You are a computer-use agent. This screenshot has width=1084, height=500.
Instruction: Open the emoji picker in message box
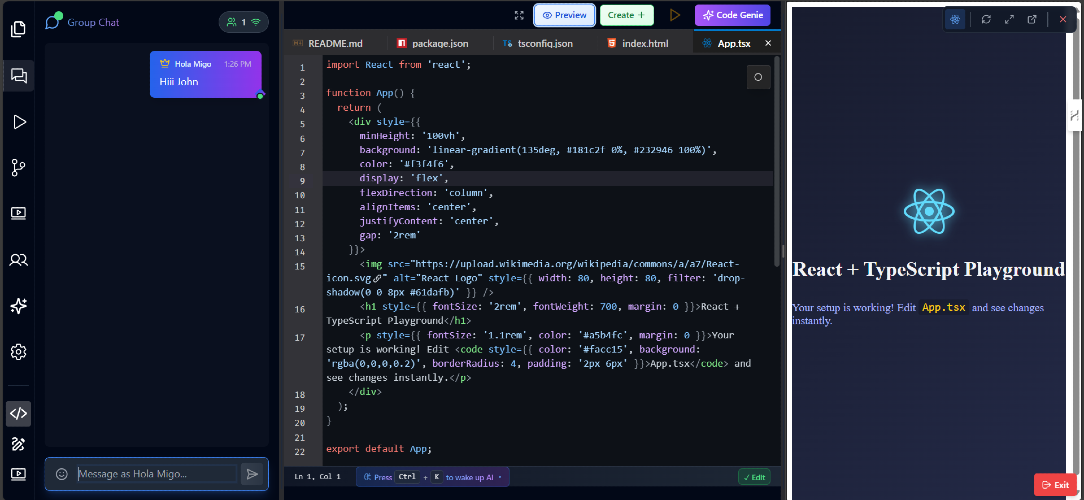click(x=62, y=474)
